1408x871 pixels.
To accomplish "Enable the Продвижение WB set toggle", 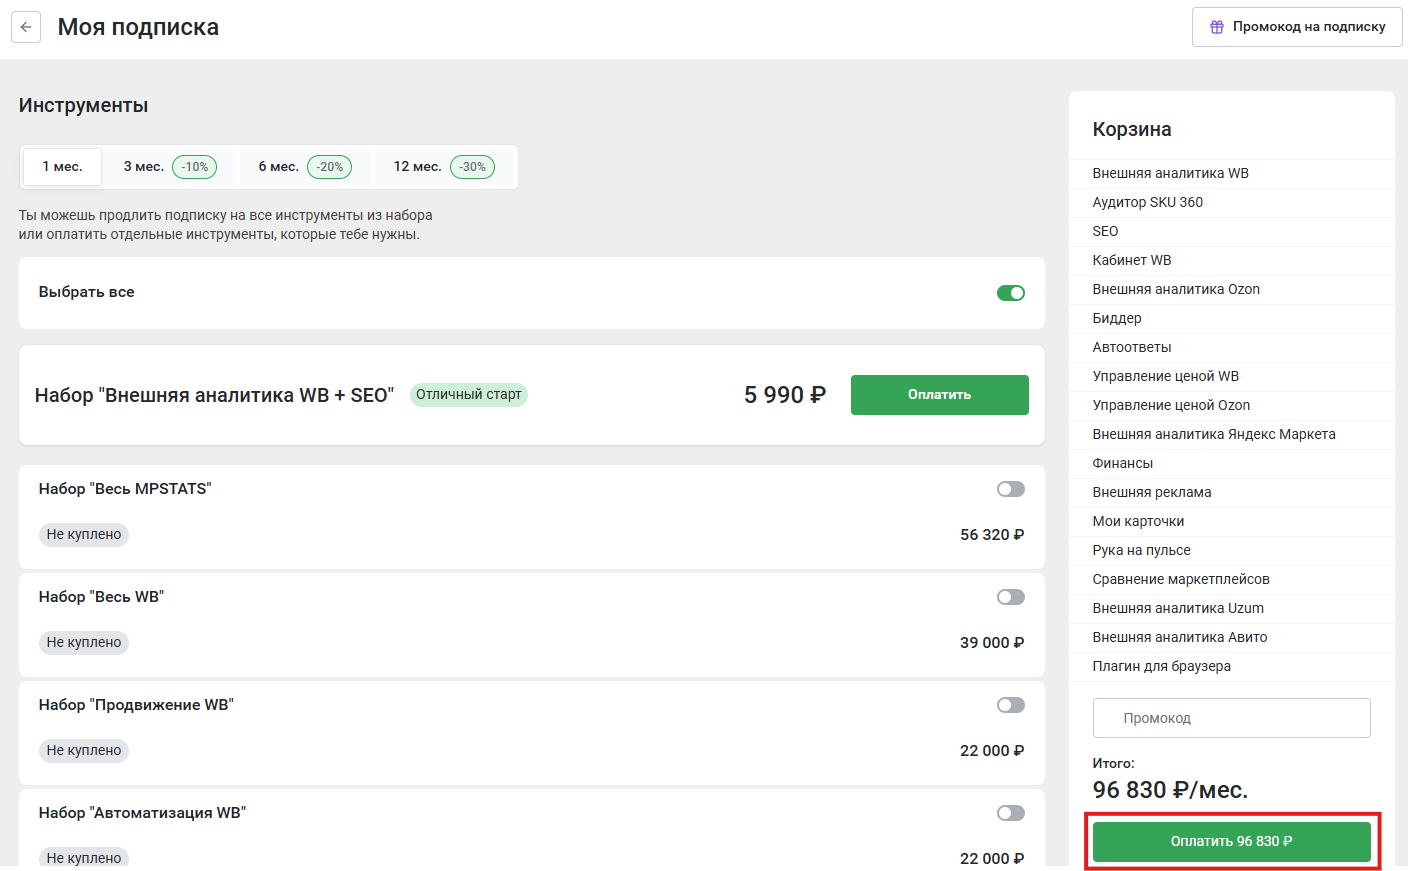I will coord(1011,705).
